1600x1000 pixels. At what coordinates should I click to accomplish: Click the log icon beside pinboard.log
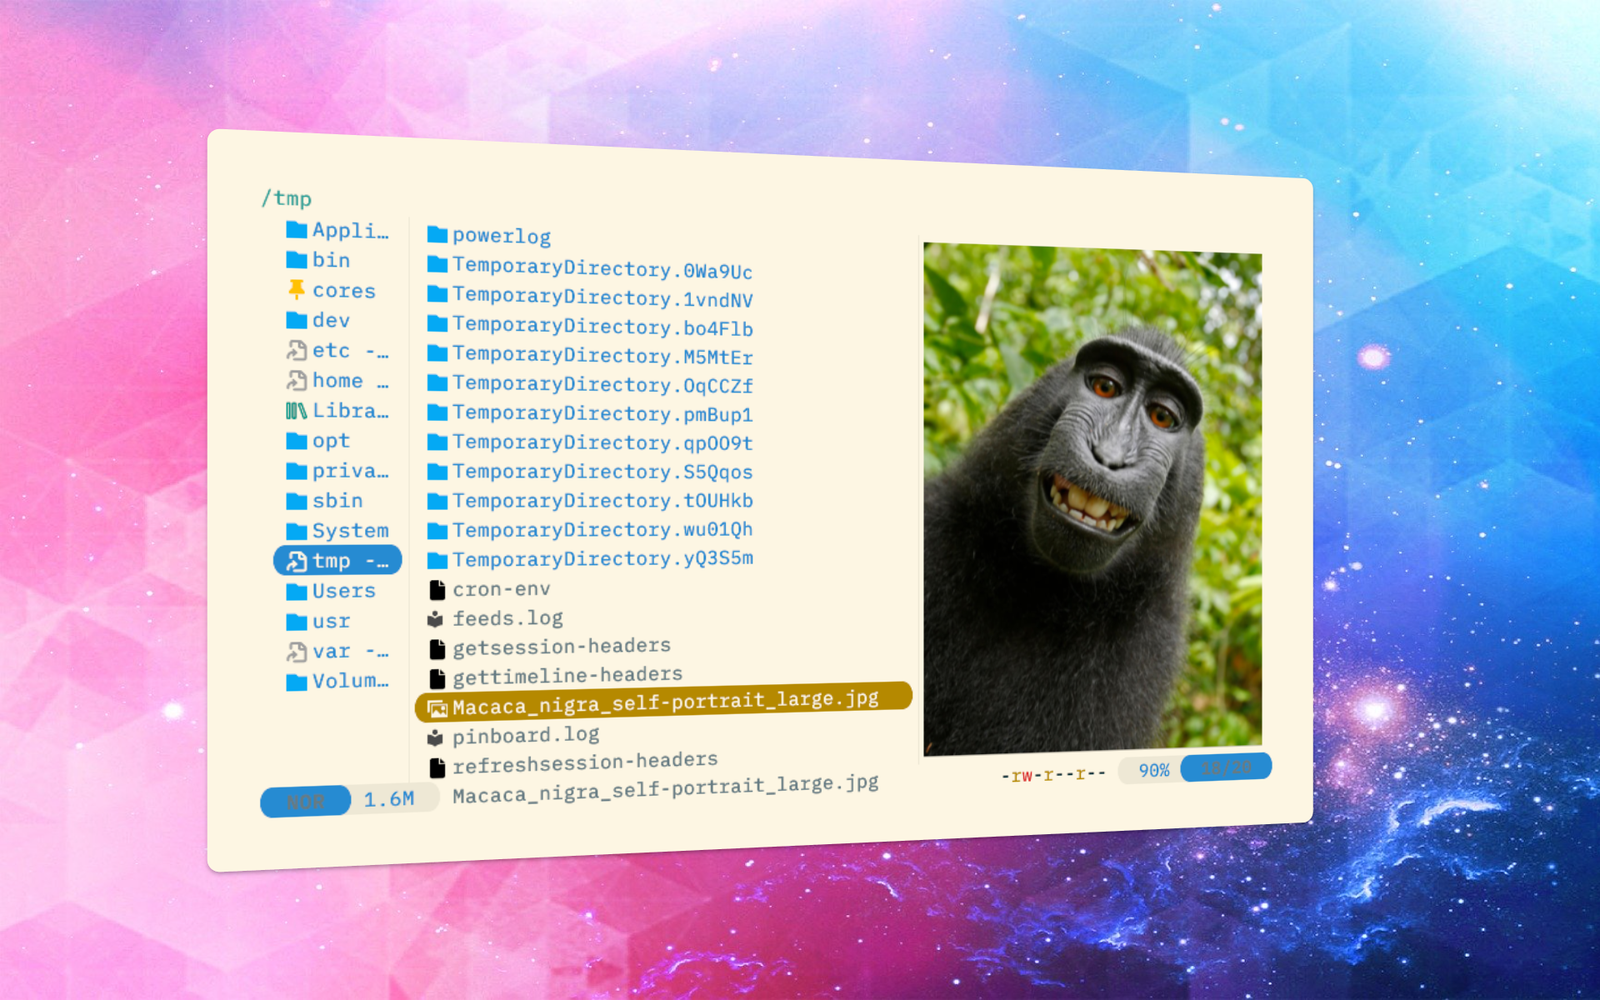coord(436,738)
